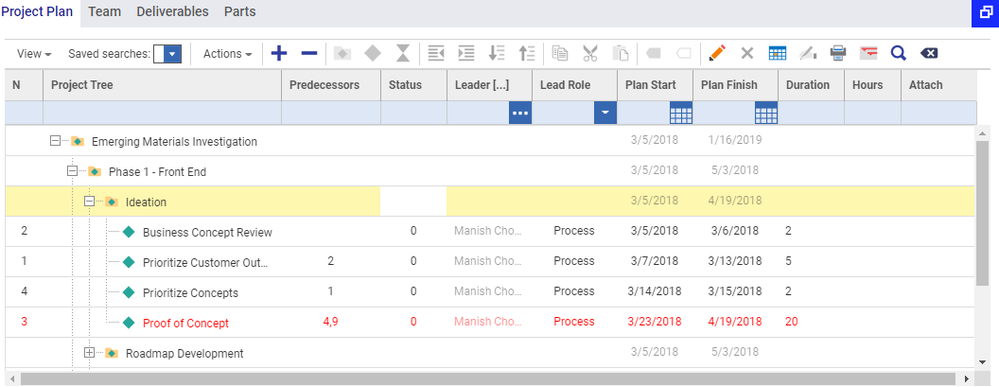The height and width of the screenshot is (387, 999).
Task: Click the blue minus remove icon
Action: 309,54
